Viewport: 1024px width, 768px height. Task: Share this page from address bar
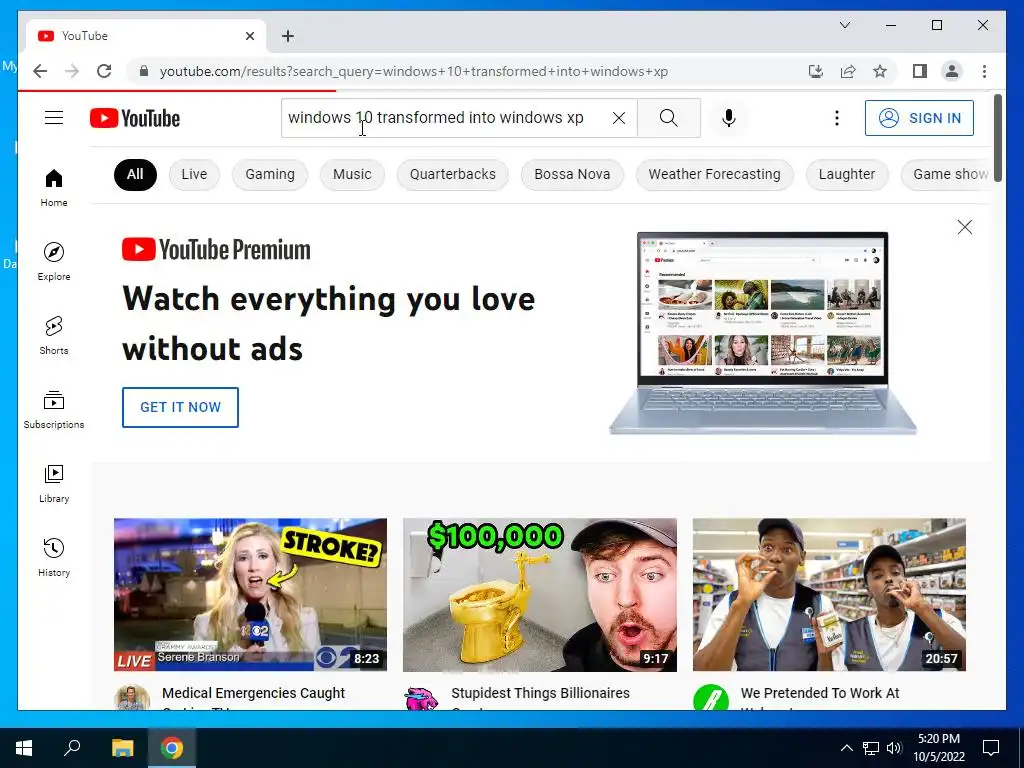[x=848, y=71]
